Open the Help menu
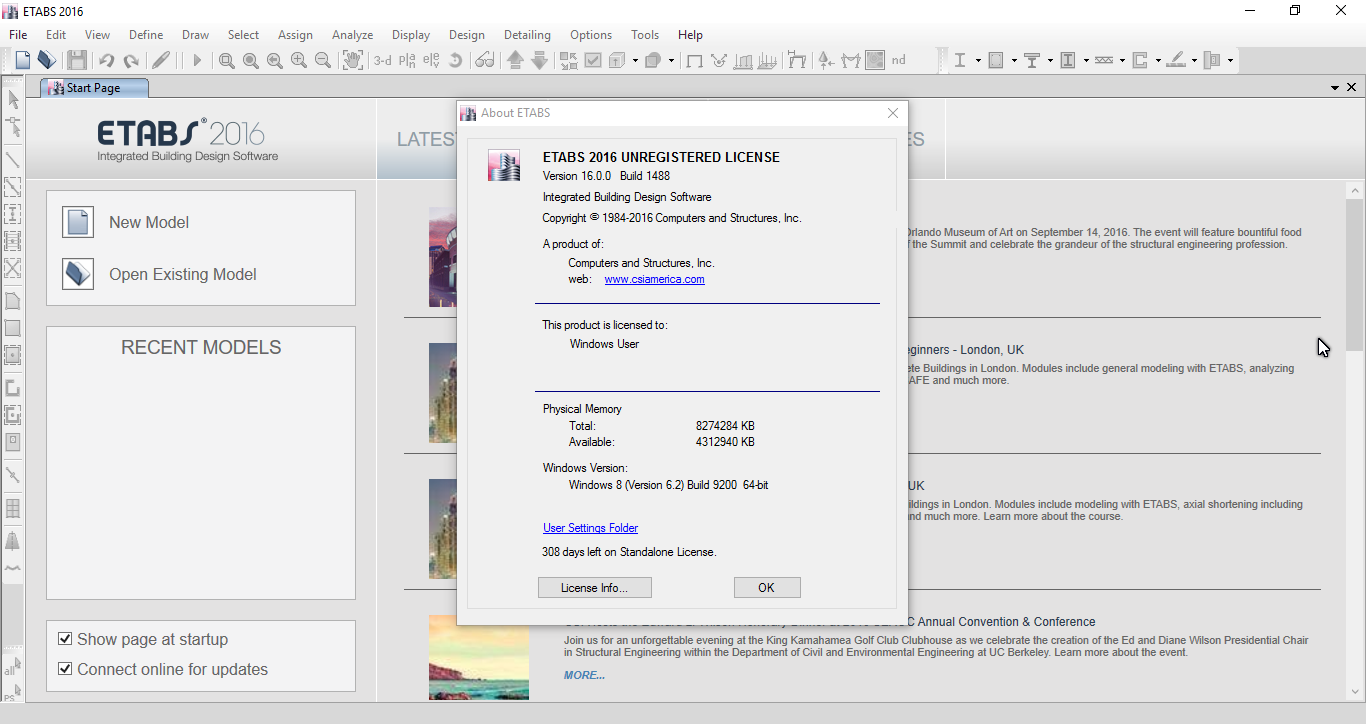The width and height of the screenshot is (1366, 724). pyautogui.click(x=690, y=35)
